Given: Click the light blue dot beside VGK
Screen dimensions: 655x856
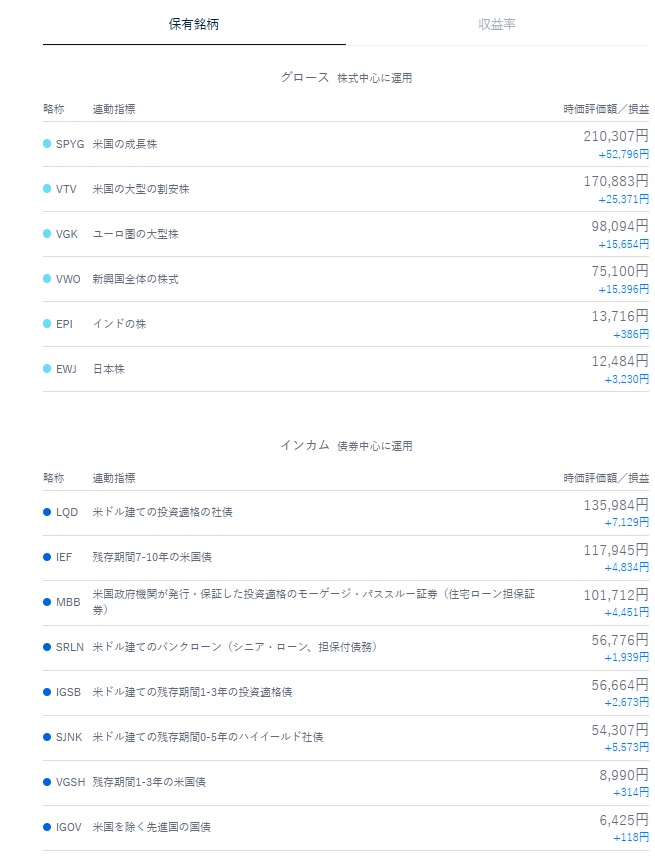Looking at the screenshot, I should (x=47, y=234).
